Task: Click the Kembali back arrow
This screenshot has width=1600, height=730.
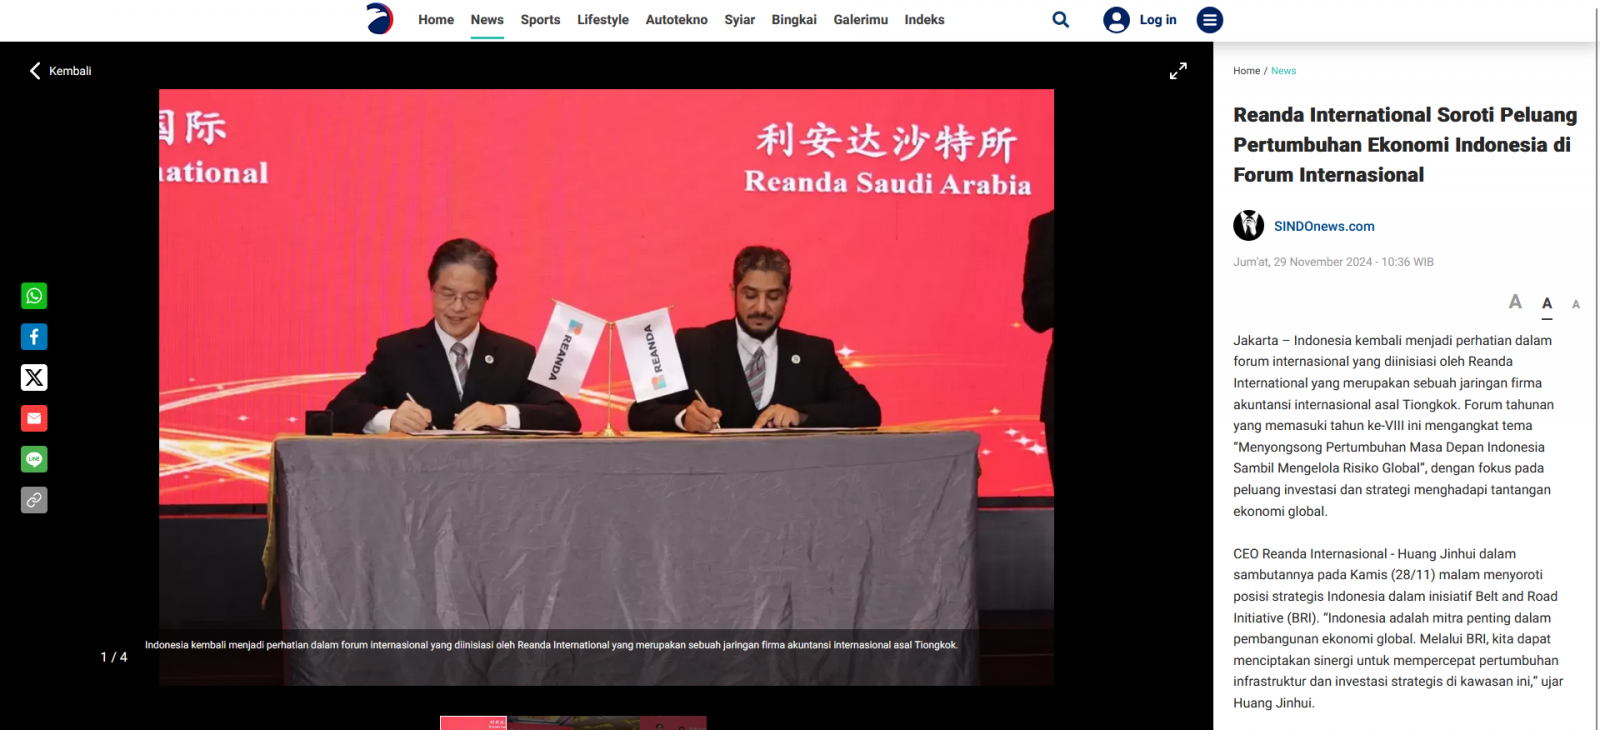Action: click(35, 70)
